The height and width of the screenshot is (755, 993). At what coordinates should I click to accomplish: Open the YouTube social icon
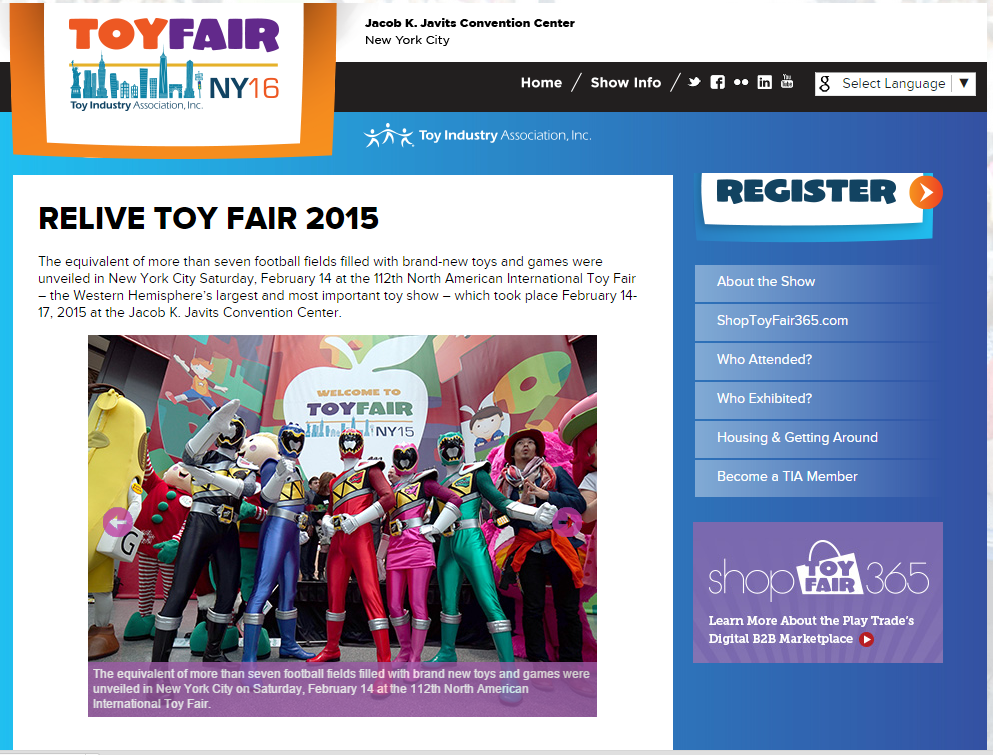tap(787, 82)
